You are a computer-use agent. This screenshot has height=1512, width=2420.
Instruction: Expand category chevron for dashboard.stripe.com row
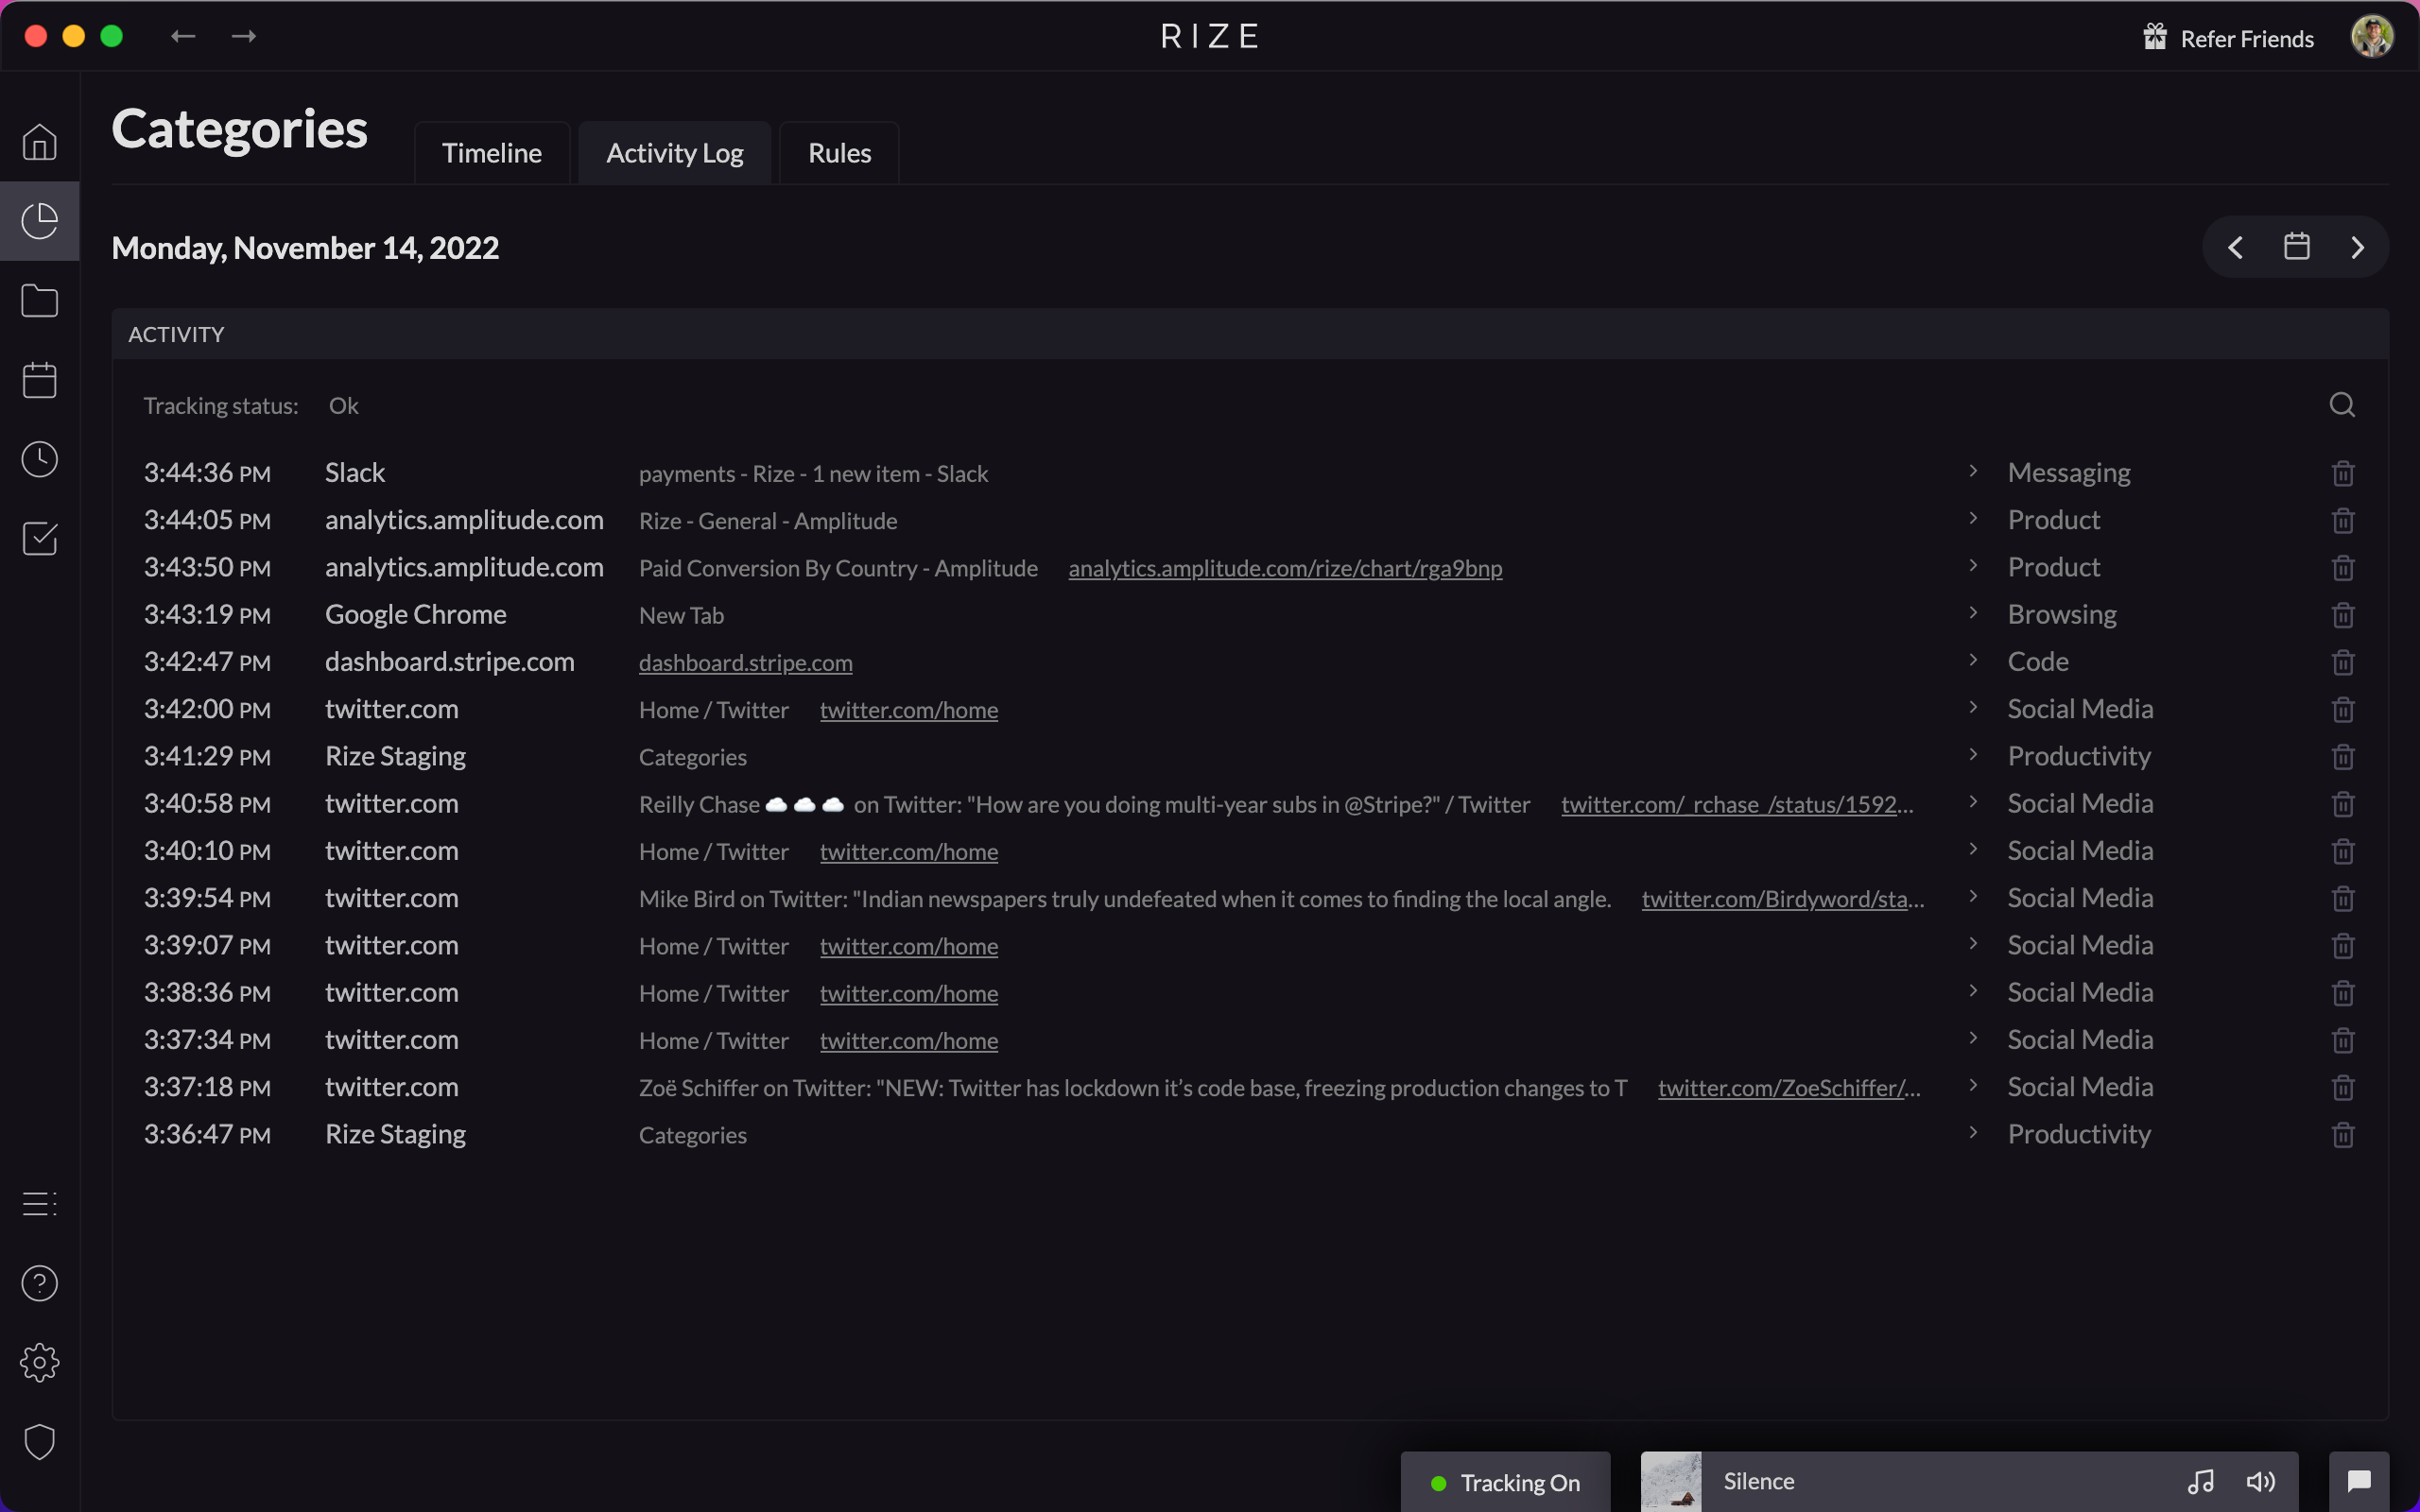pyautogui.click(x=1973, y=660)
